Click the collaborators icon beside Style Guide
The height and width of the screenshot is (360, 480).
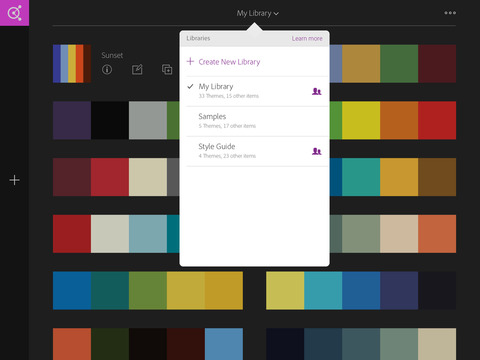[316, 151]
